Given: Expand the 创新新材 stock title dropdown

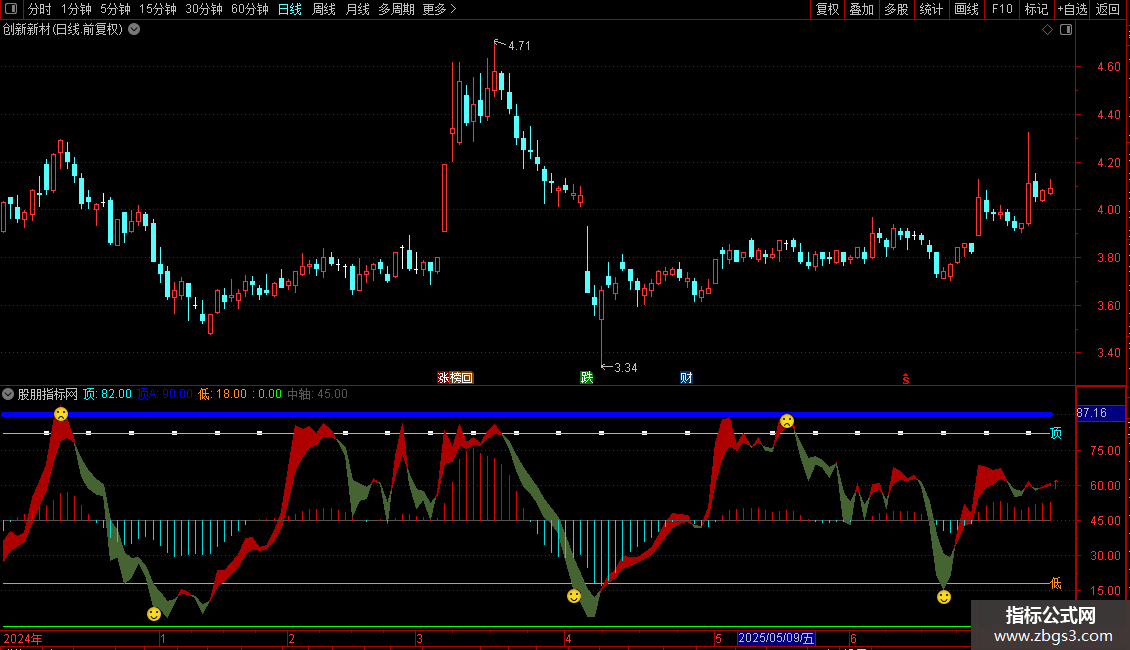Looking at the screenshot, I should coord(135,30).
